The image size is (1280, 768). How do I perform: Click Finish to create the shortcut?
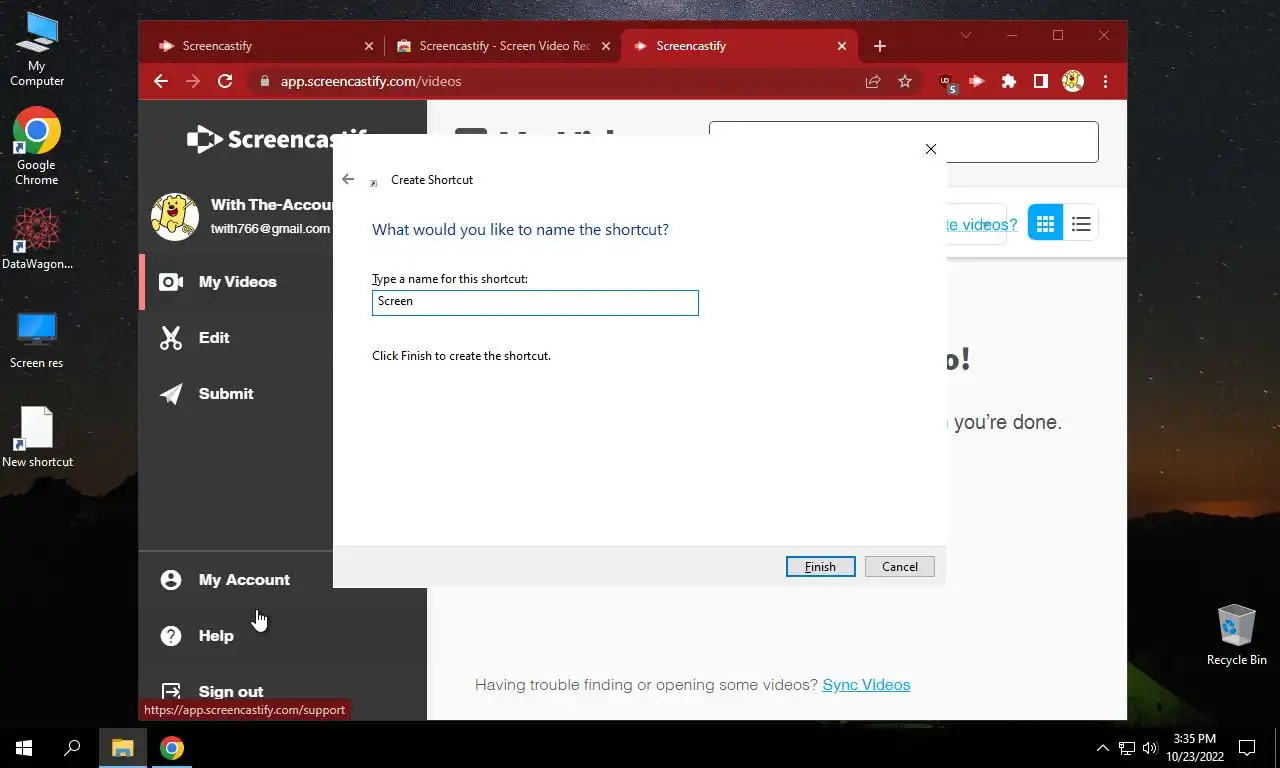tap(820, 567)
